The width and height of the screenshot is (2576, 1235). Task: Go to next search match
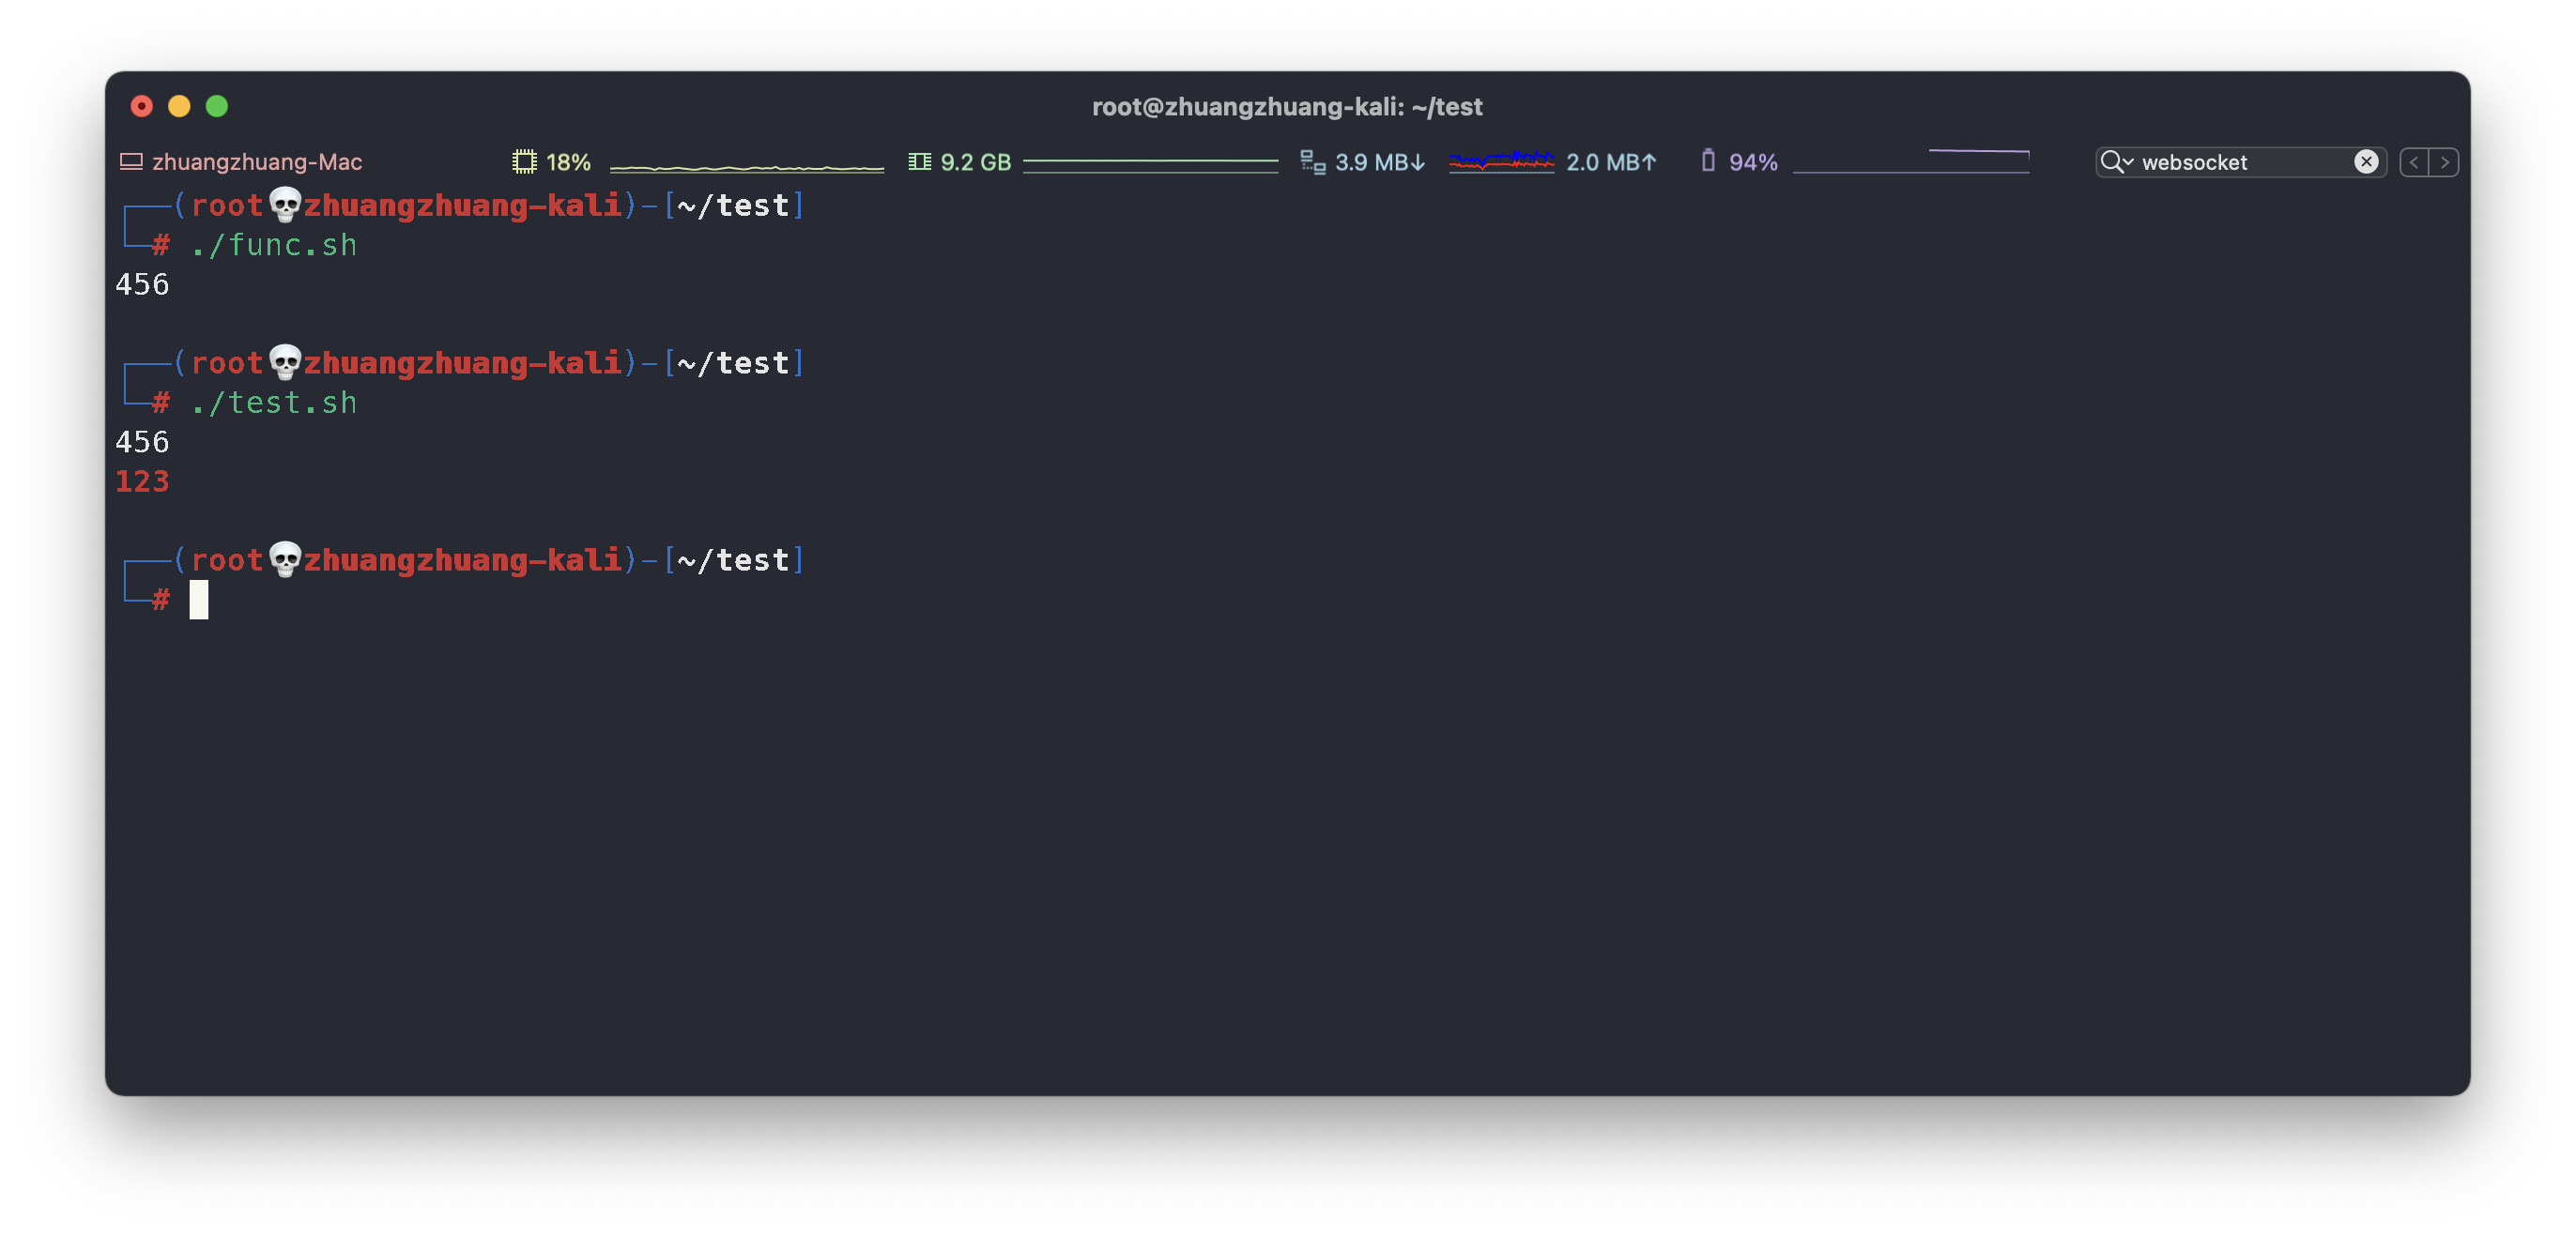(2444, 162)
